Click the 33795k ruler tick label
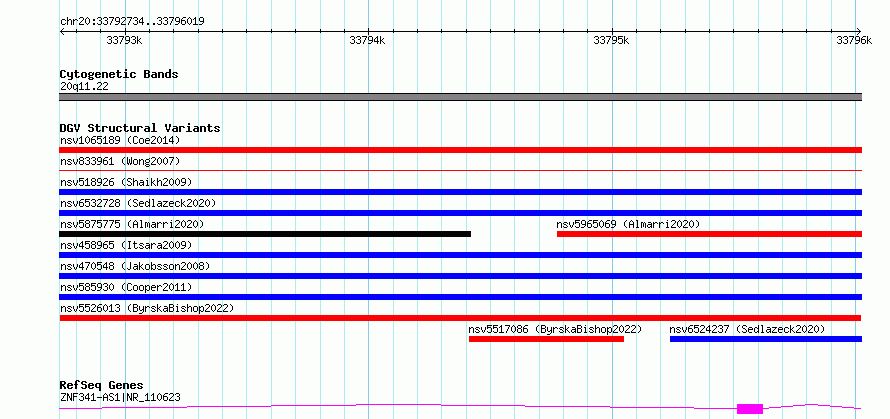Viewport: 890px width, 419px height. [x=611, y=40]
